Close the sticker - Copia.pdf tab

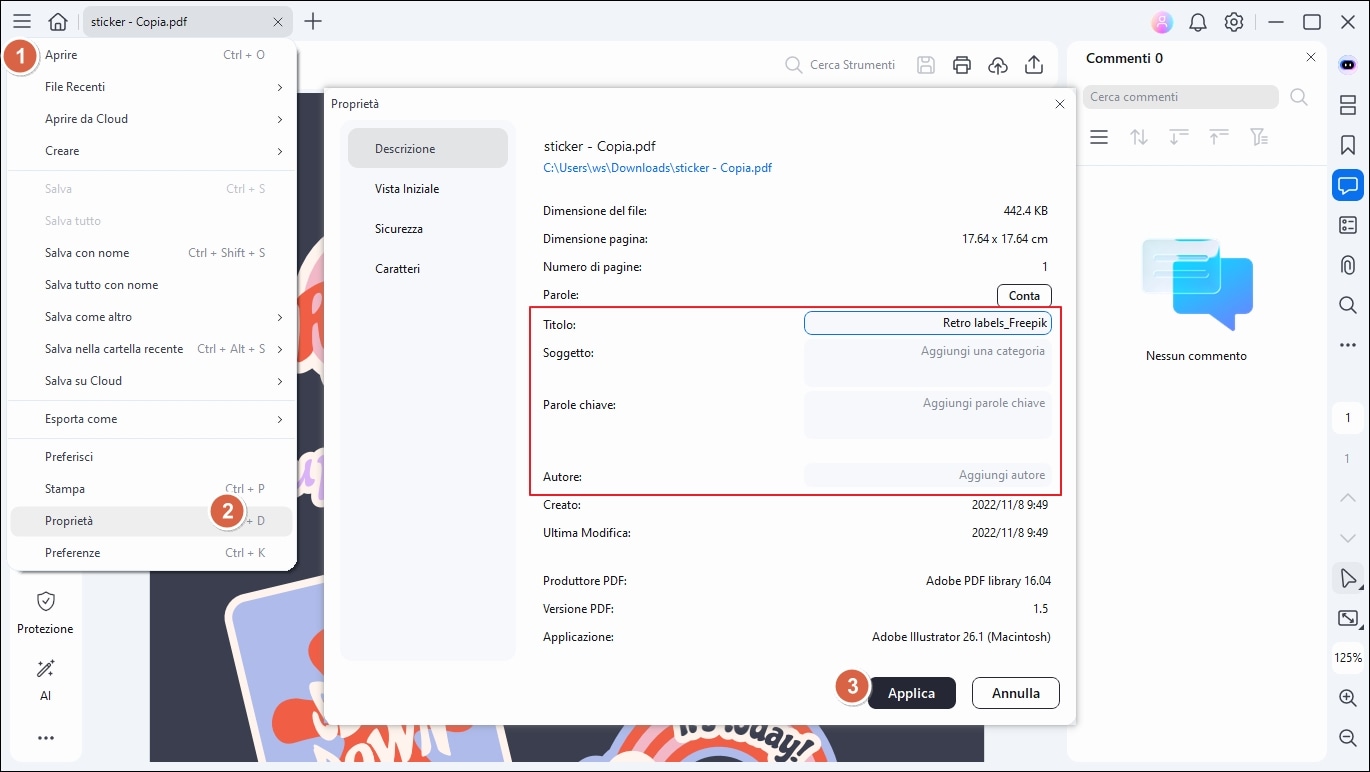(278, 21)
